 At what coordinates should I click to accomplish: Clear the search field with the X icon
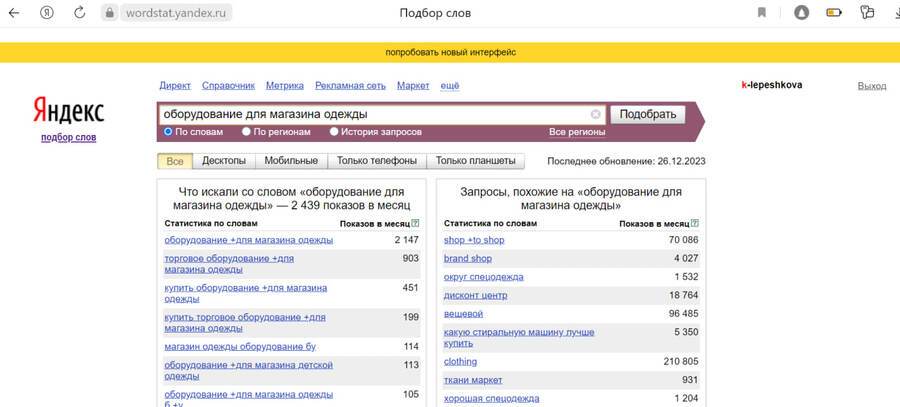(595, 114)
